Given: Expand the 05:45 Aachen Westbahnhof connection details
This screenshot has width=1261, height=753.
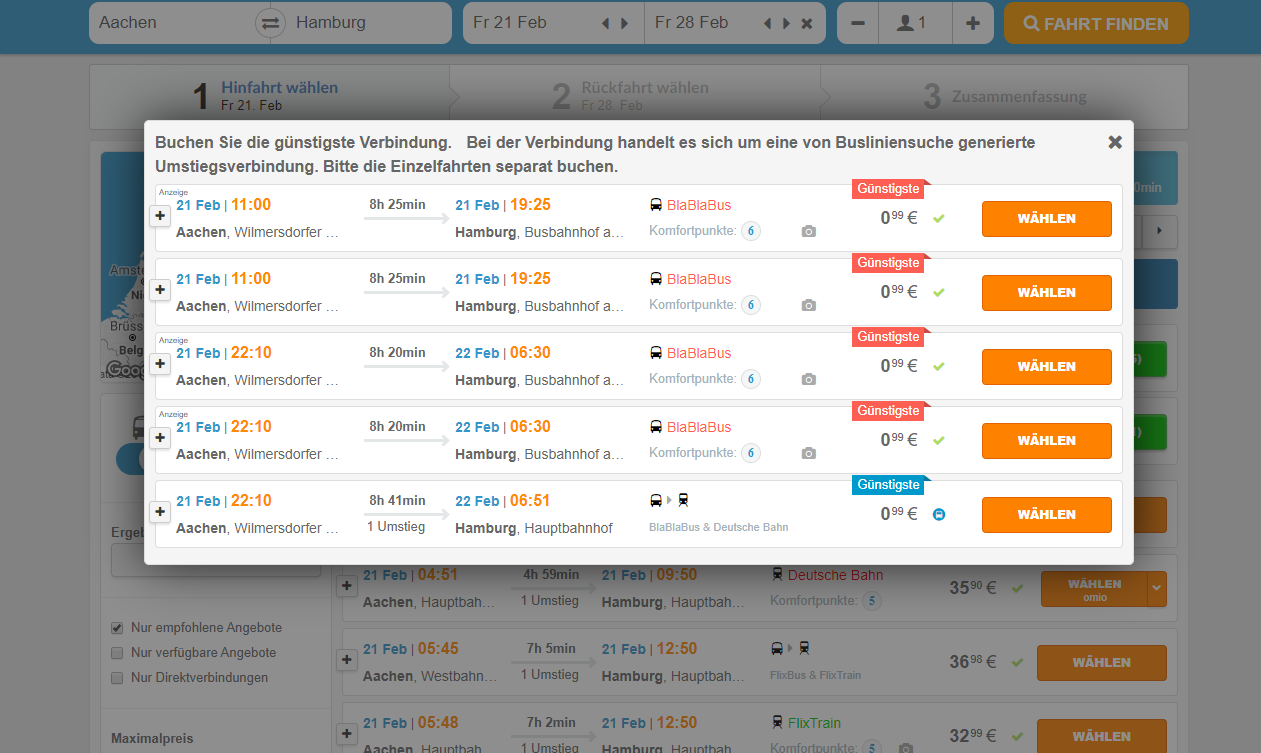Looking at the screenshot, I should coord(347,660).
